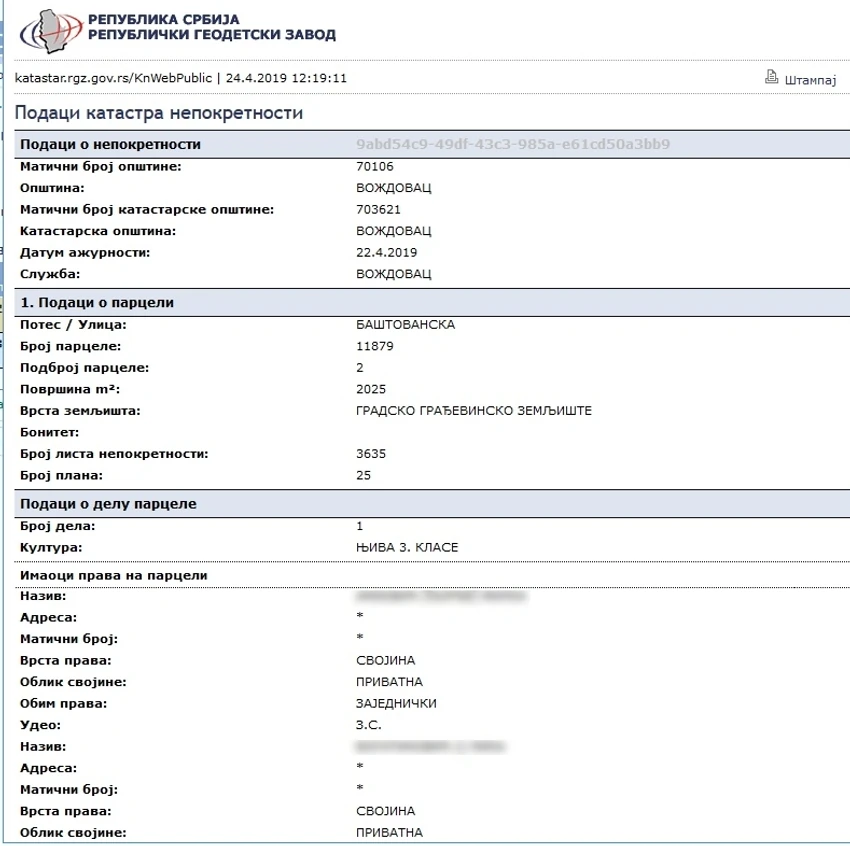Select the Подаци катастра непокретности page heading
850x846 pixels.
tap(159, 113)
